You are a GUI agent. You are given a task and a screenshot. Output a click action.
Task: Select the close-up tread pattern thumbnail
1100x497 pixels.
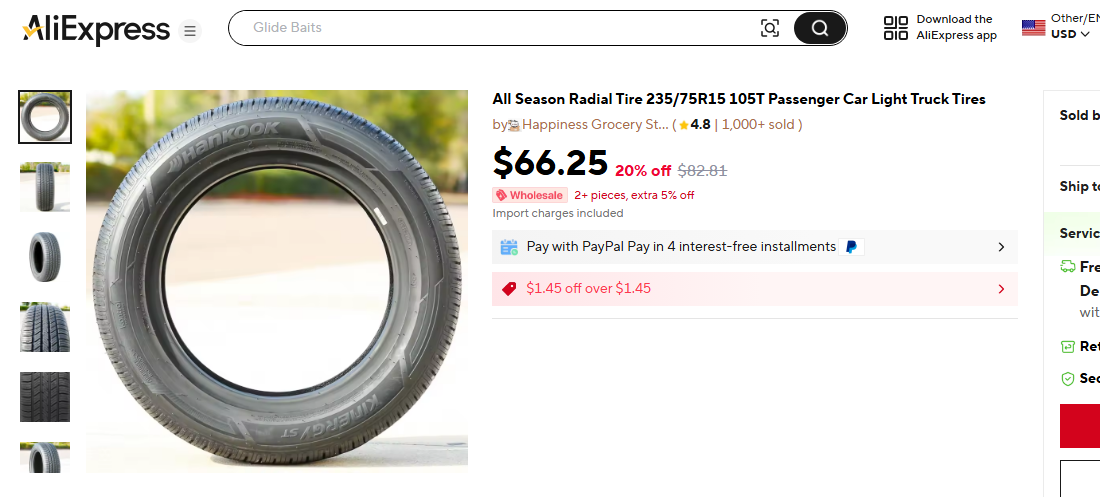pos(45,397)
